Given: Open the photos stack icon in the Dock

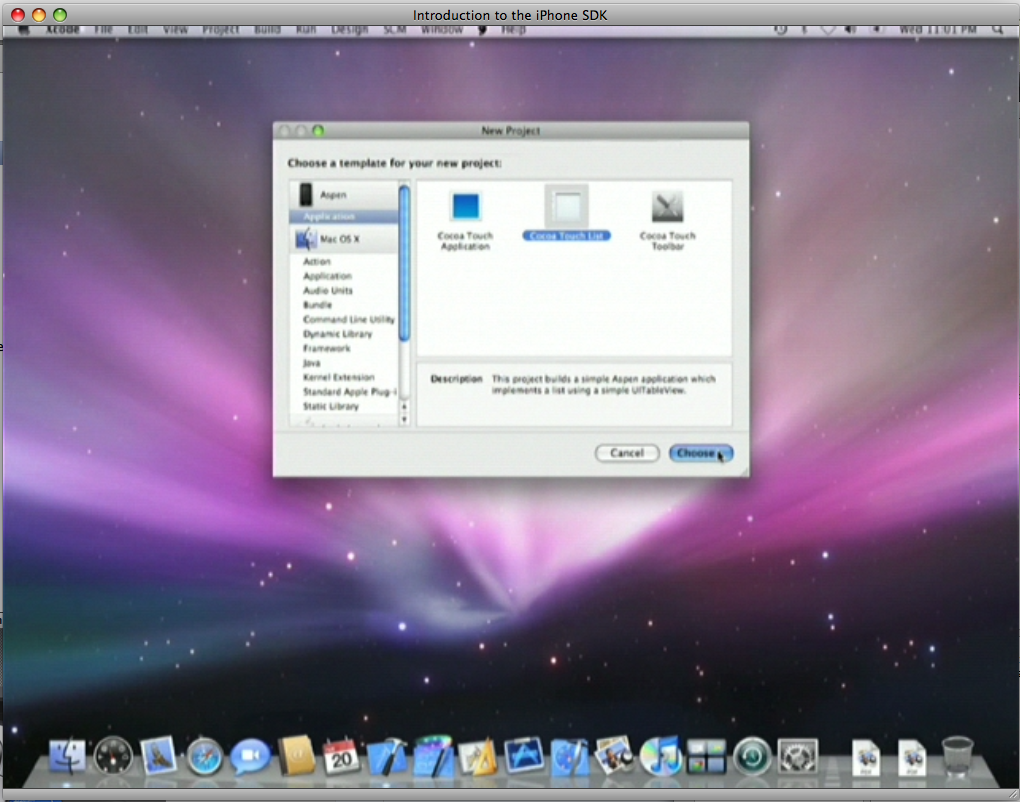Looking at the screenshot, I should point(615,756).
